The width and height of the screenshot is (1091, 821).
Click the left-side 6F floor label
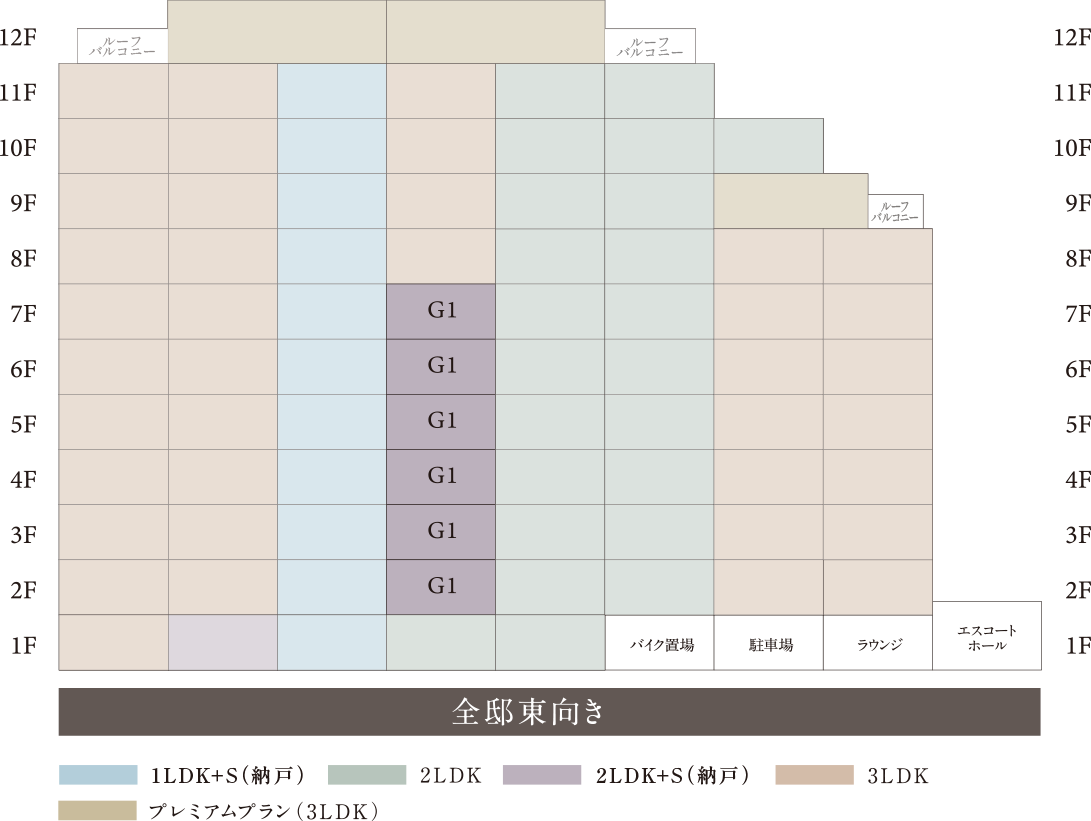tap(23, 369)
